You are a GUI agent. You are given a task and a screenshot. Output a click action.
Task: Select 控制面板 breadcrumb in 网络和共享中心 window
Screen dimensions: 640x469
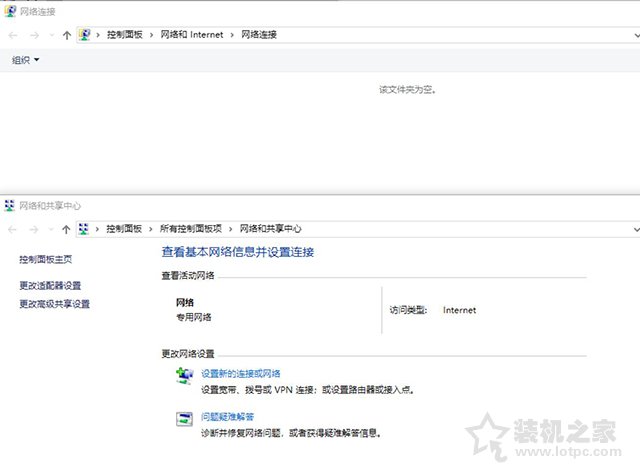point(124,229)
